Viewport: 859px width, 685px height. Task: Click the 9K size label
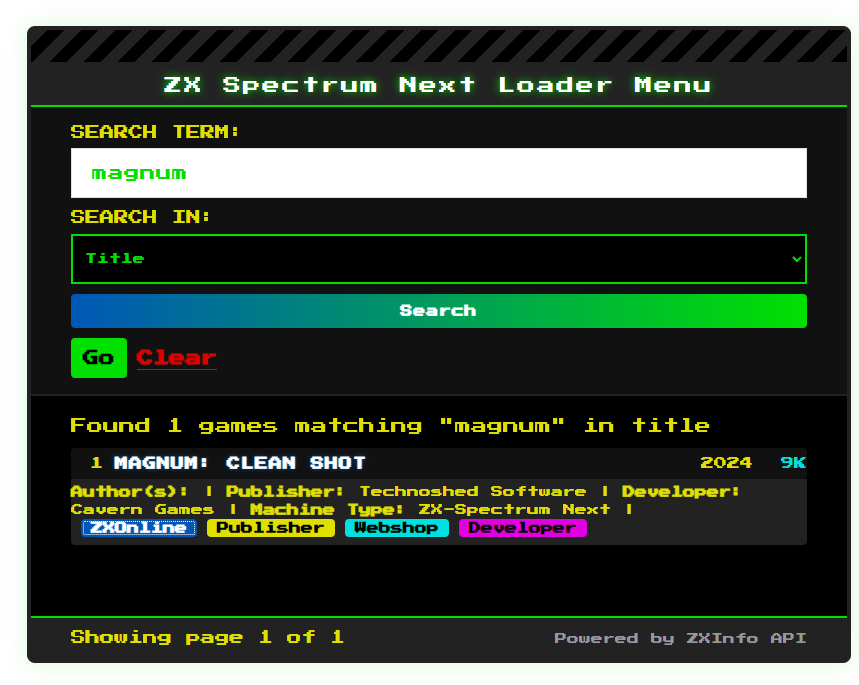click(792, 463)
